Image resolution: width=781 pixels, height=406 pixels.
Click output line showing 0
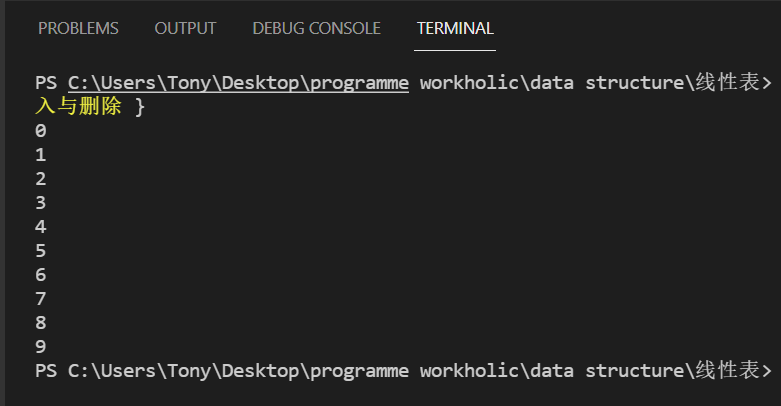click(41, 131)
